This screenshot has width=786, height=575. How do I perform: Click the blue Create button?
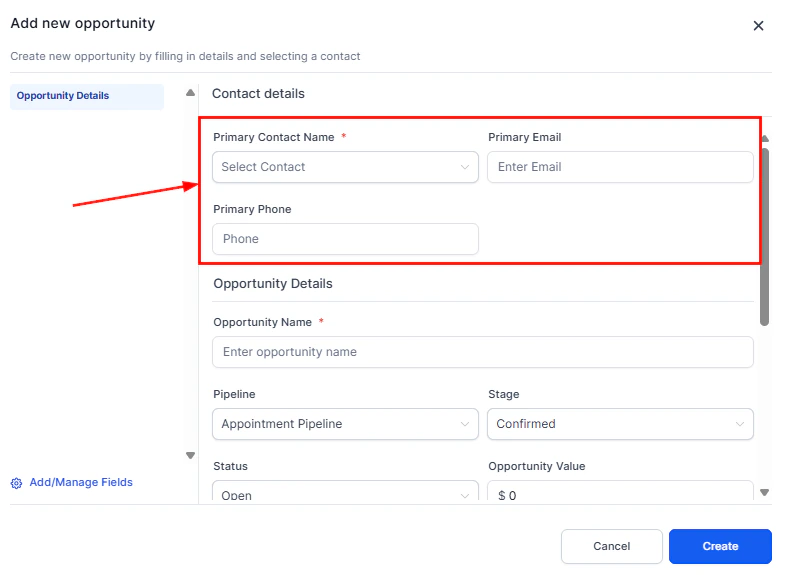coord(720,546)
